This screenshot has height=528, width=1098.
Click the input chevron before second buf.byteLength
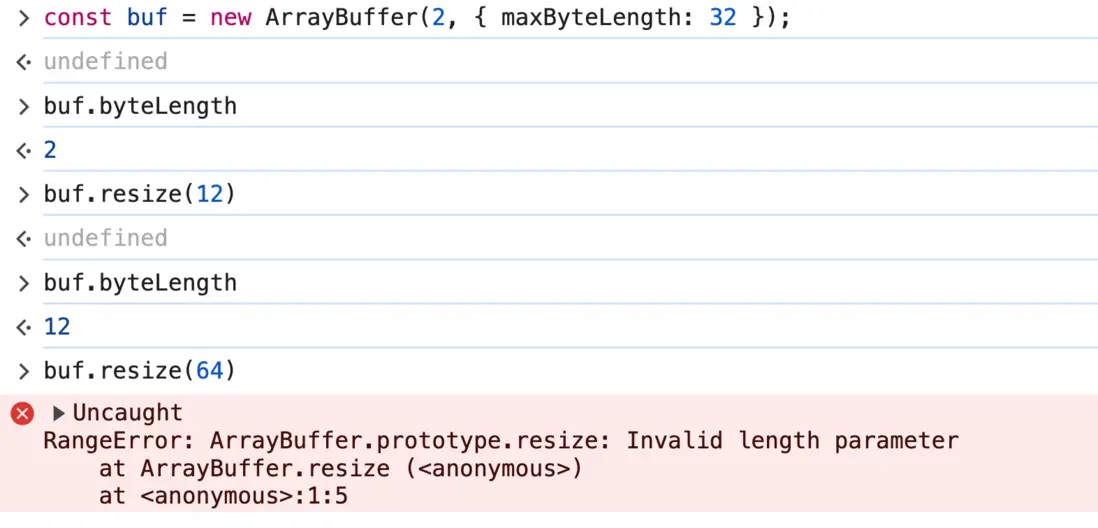pyautogui.click(x=24, y=283)
